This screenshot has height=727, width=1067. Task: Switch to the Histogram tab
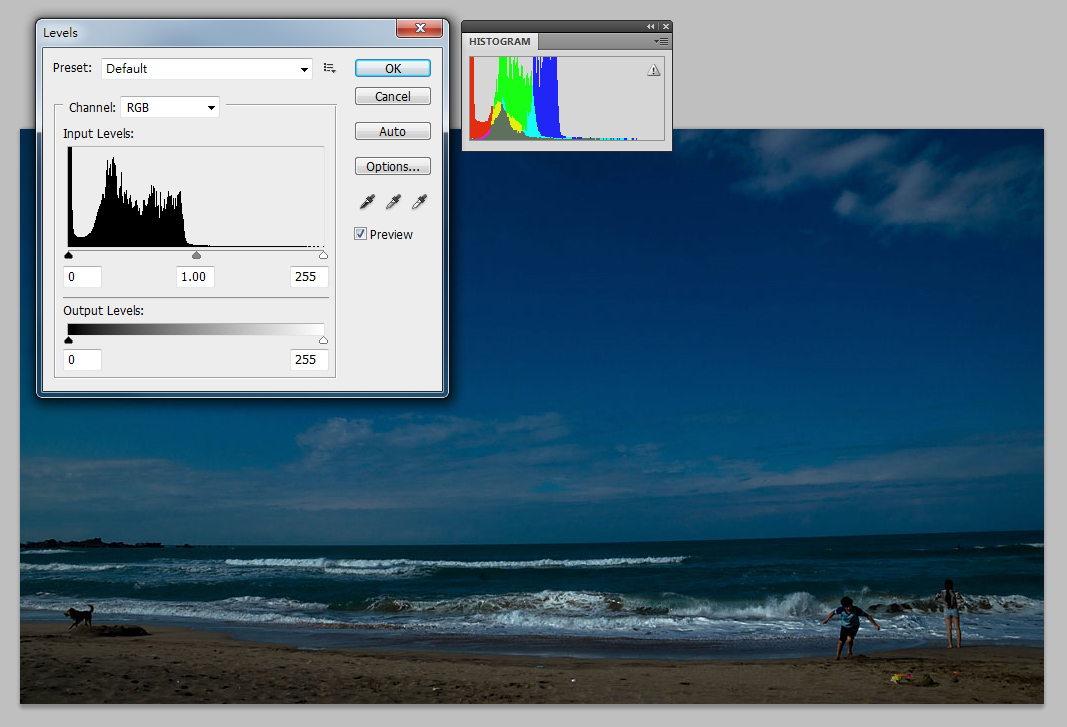[500, 42]
